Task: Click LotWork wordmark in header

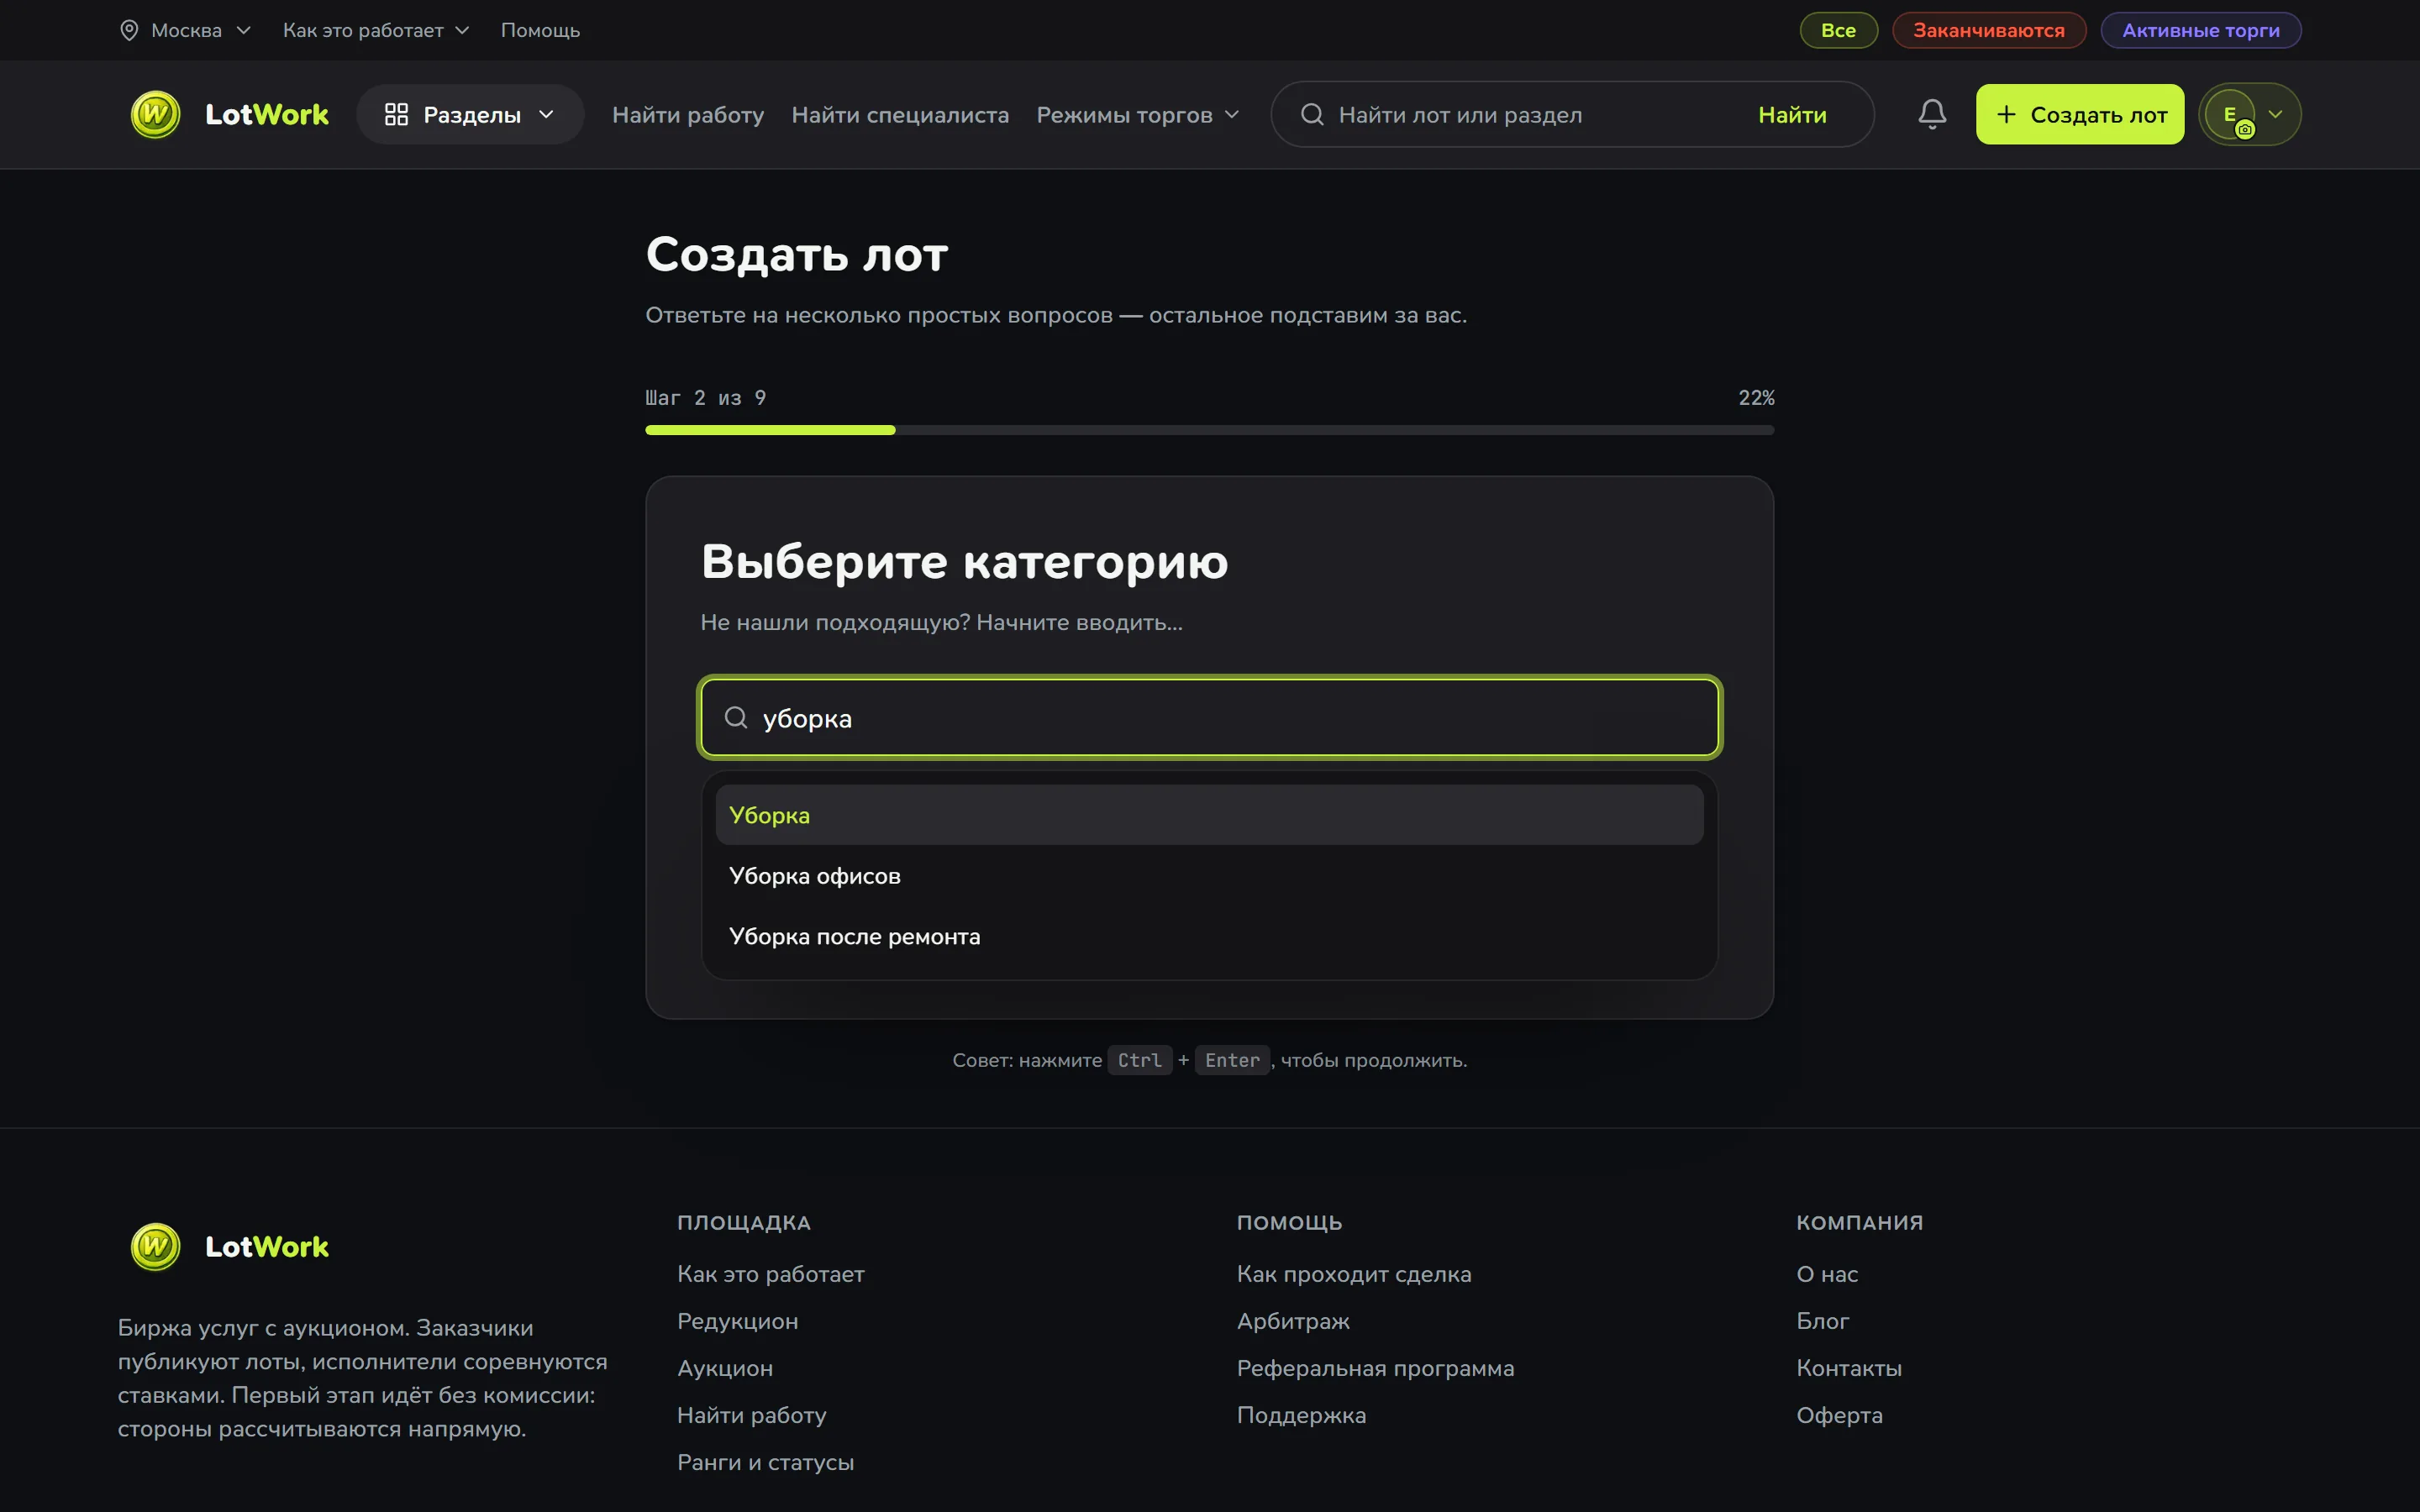Action: click(x=266, y=114)
